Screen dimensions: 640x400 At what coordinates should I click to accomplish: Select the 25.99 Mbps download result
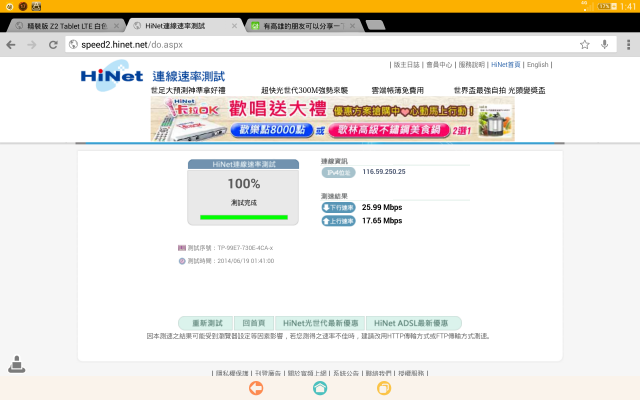pyautogui.click(x=382, y=207)
